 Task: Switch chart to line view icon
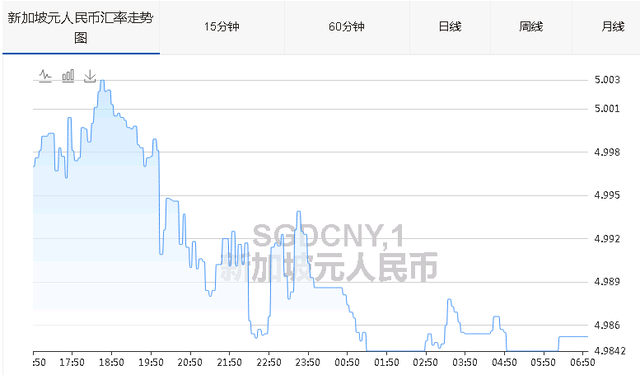click(x=45, y=76)
